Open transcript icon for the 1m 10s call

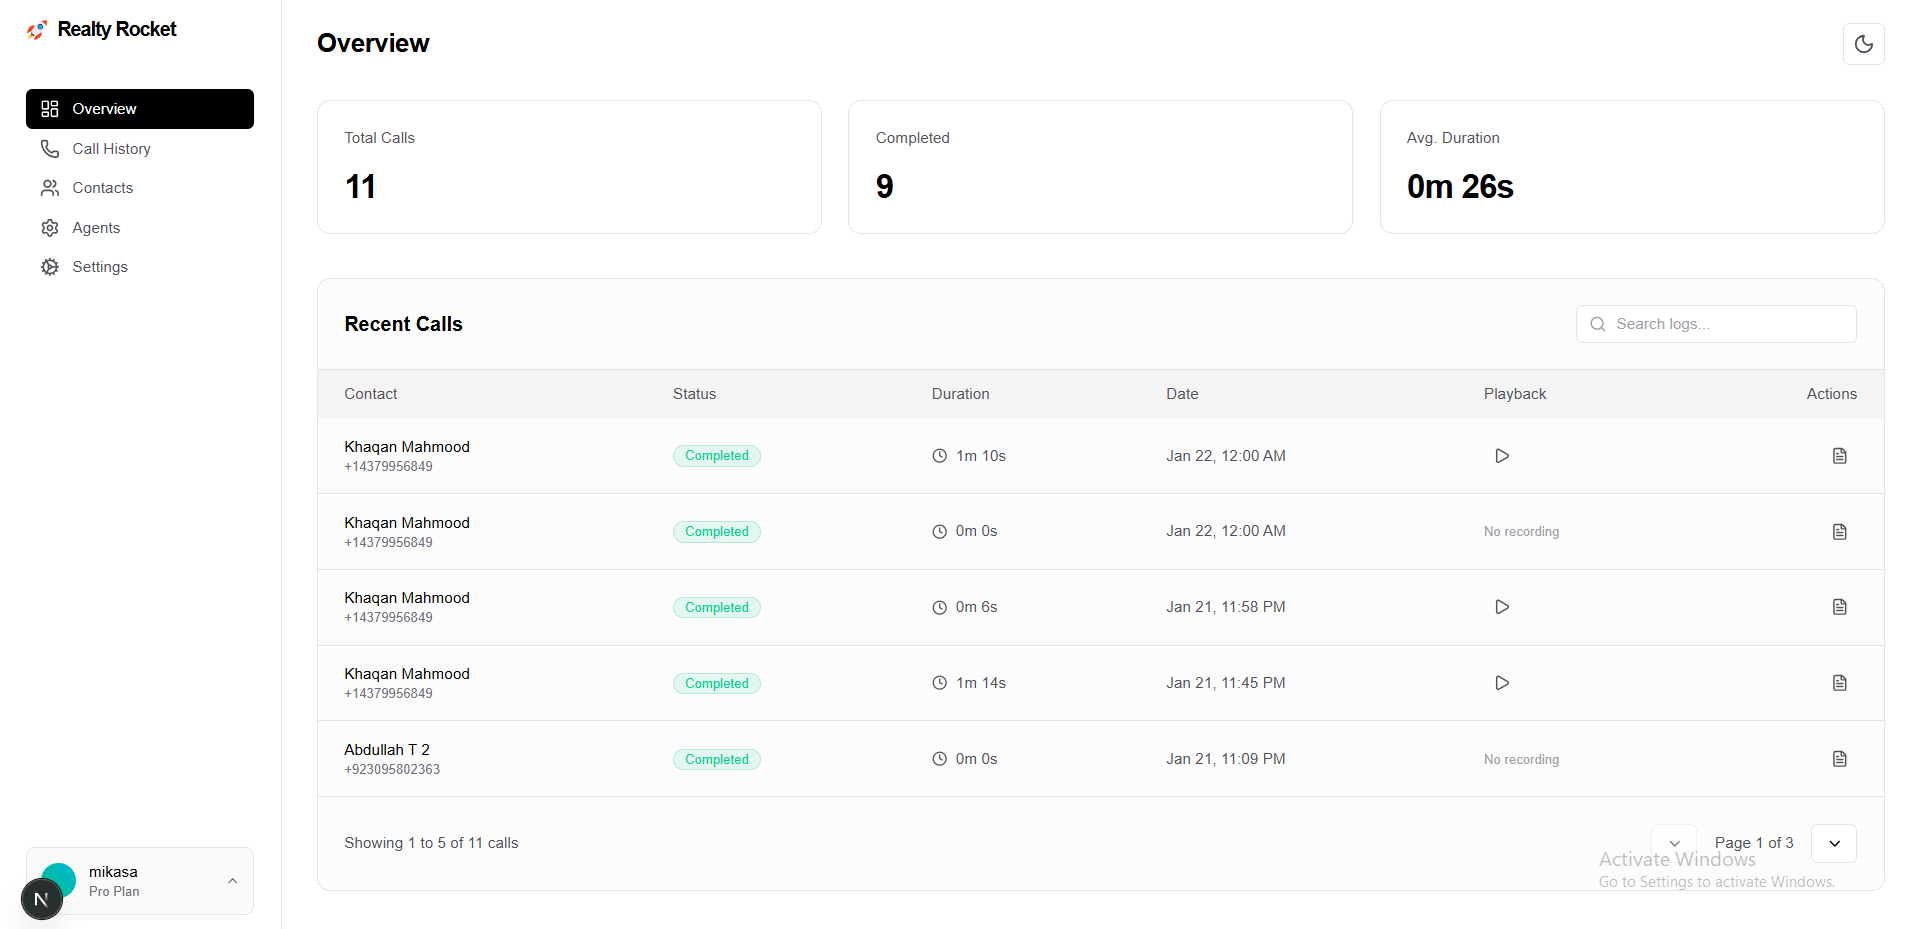(1839, 456)
